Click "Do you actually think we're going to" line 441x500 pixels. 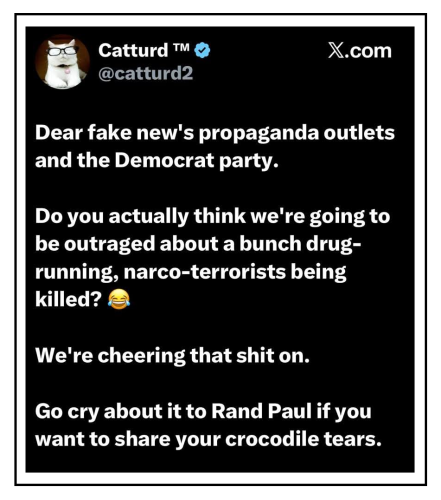pos(212,217)
